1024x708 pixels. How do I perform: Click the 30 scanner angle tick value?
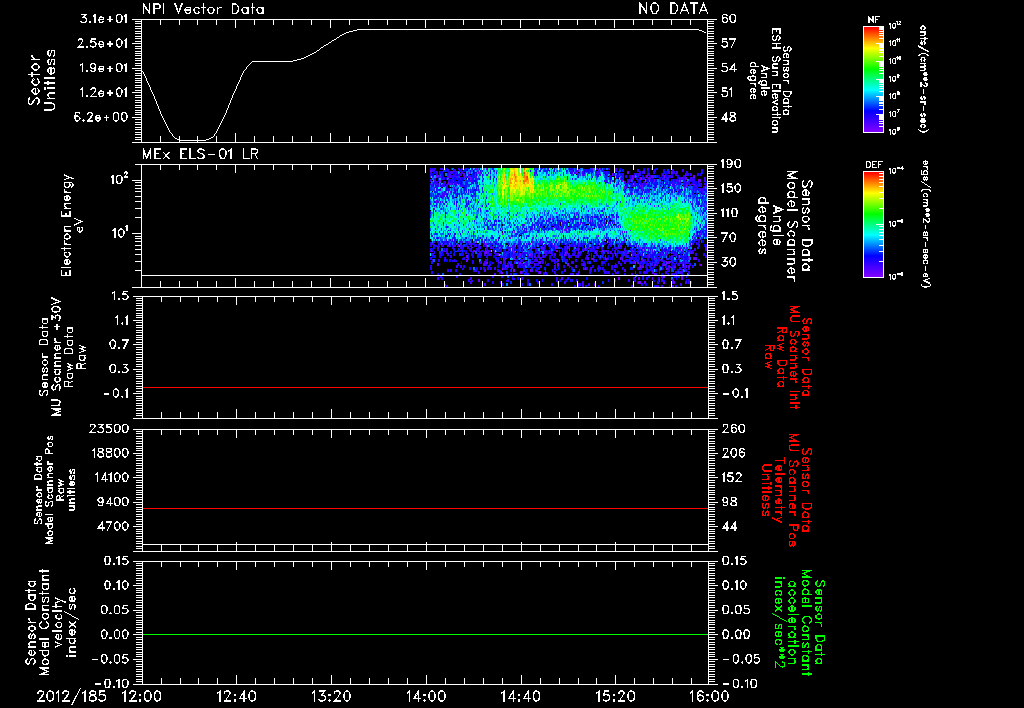729,263
